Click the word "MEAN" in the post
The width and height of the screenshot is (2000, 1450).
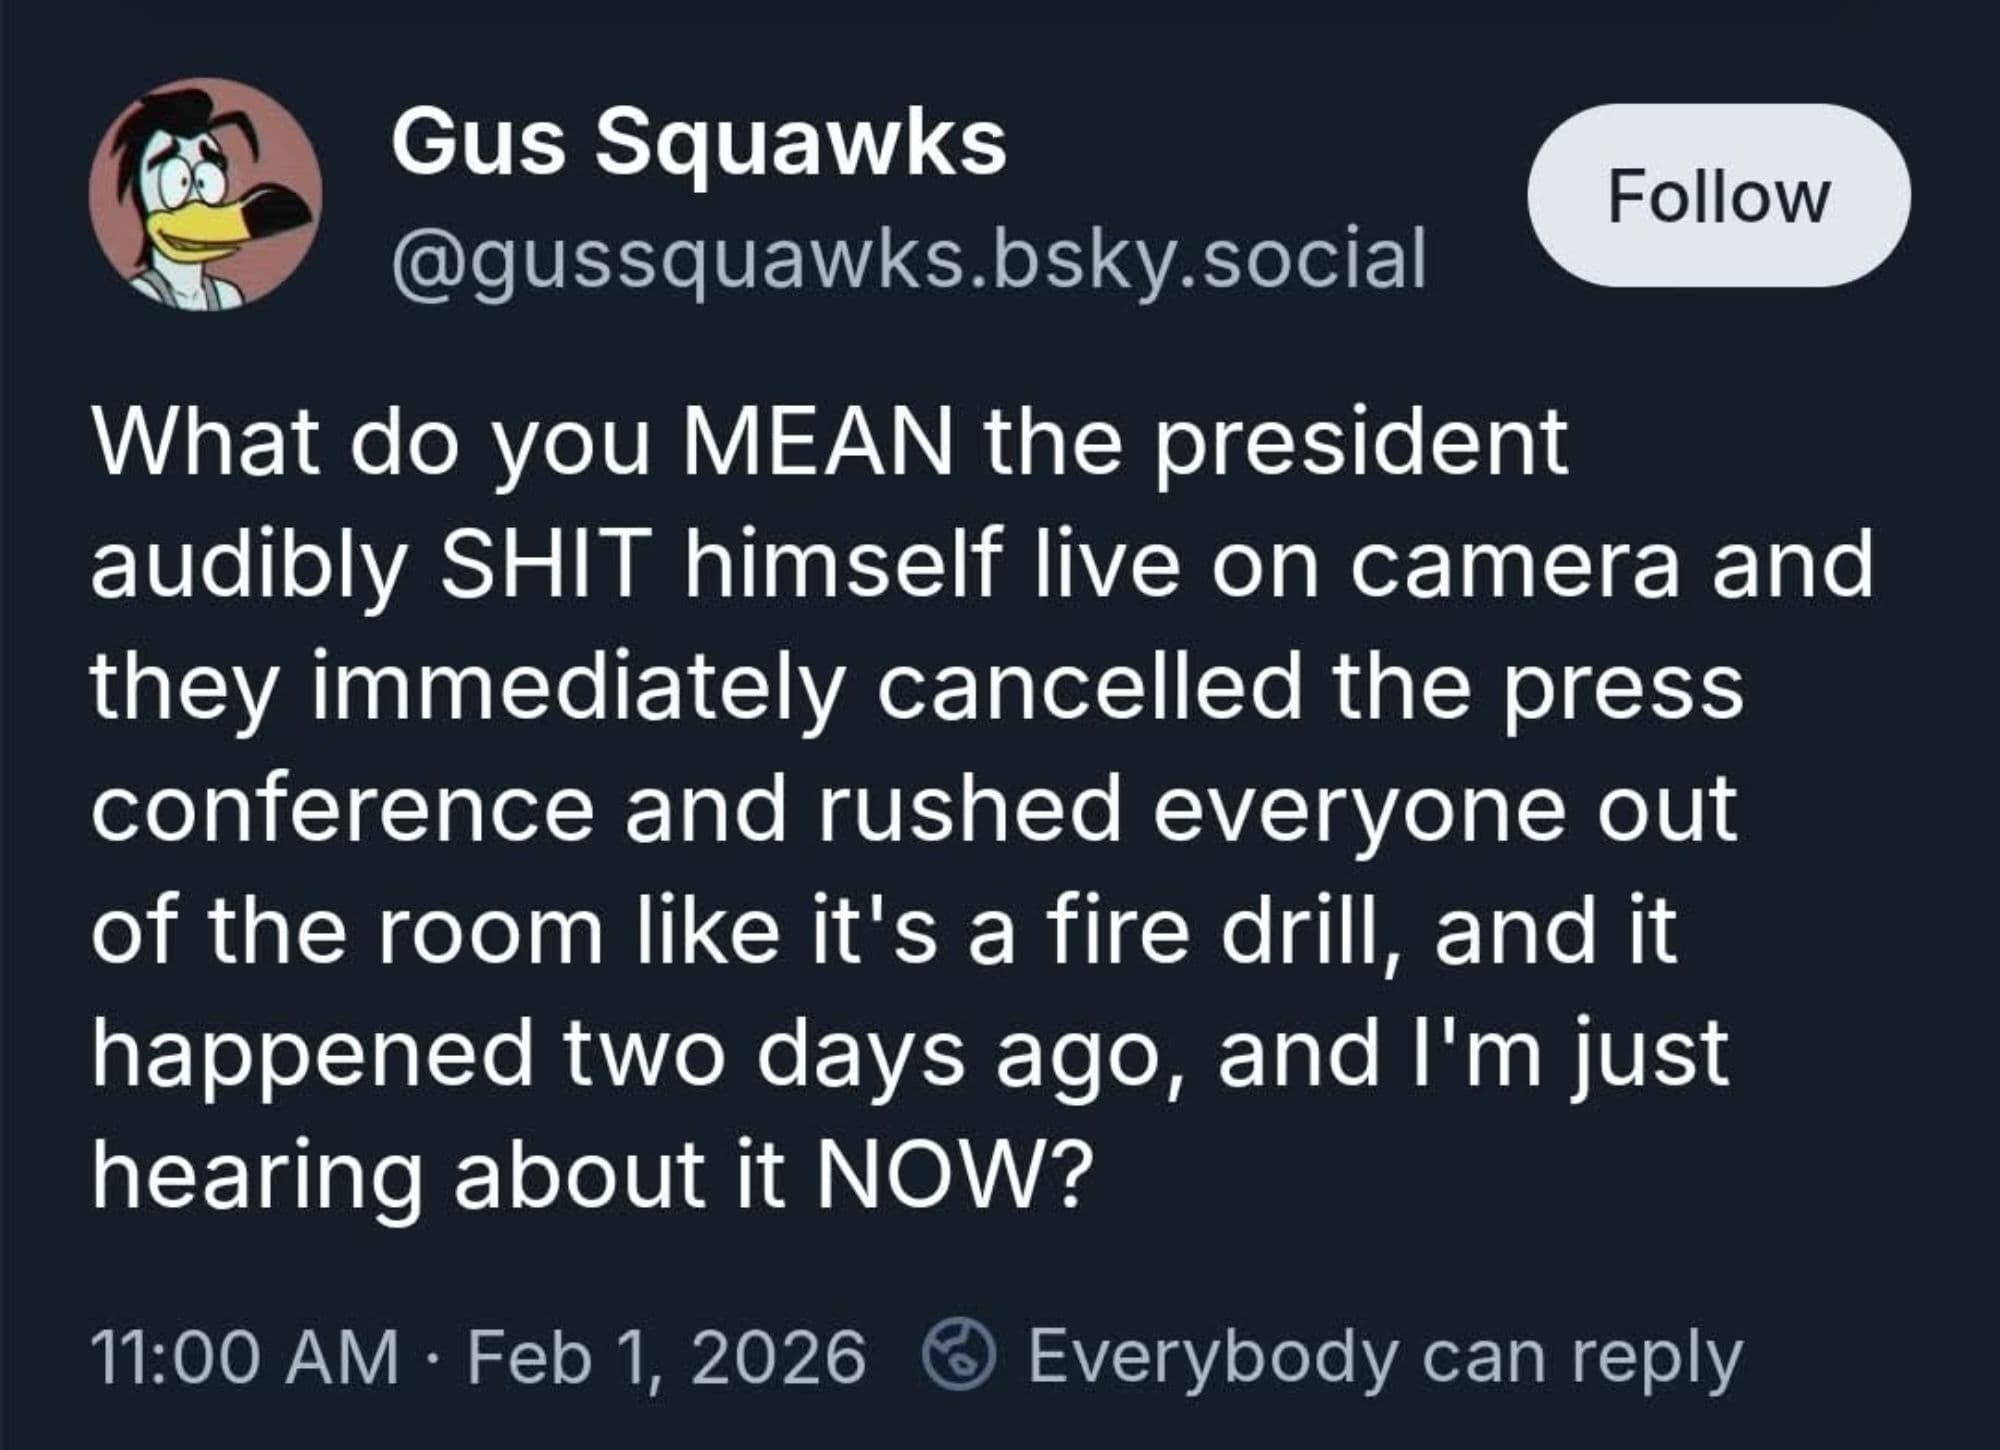point(817,442)
